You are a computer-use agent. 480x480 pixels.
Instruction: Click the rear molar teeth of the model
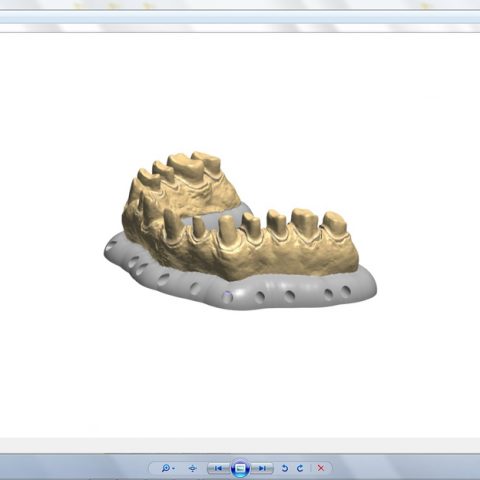[193, 165]
